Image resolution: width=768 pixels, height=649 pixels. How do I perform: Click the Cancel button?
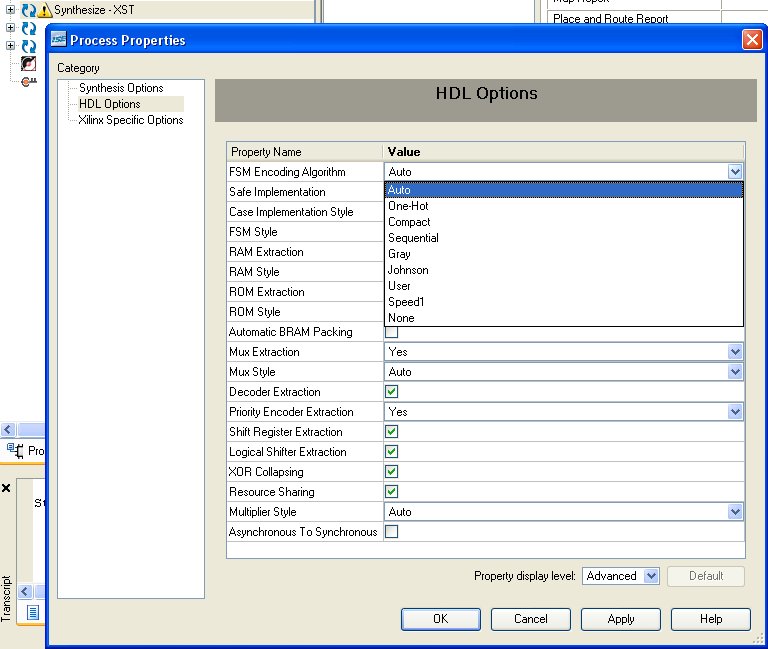click(530, 619)
